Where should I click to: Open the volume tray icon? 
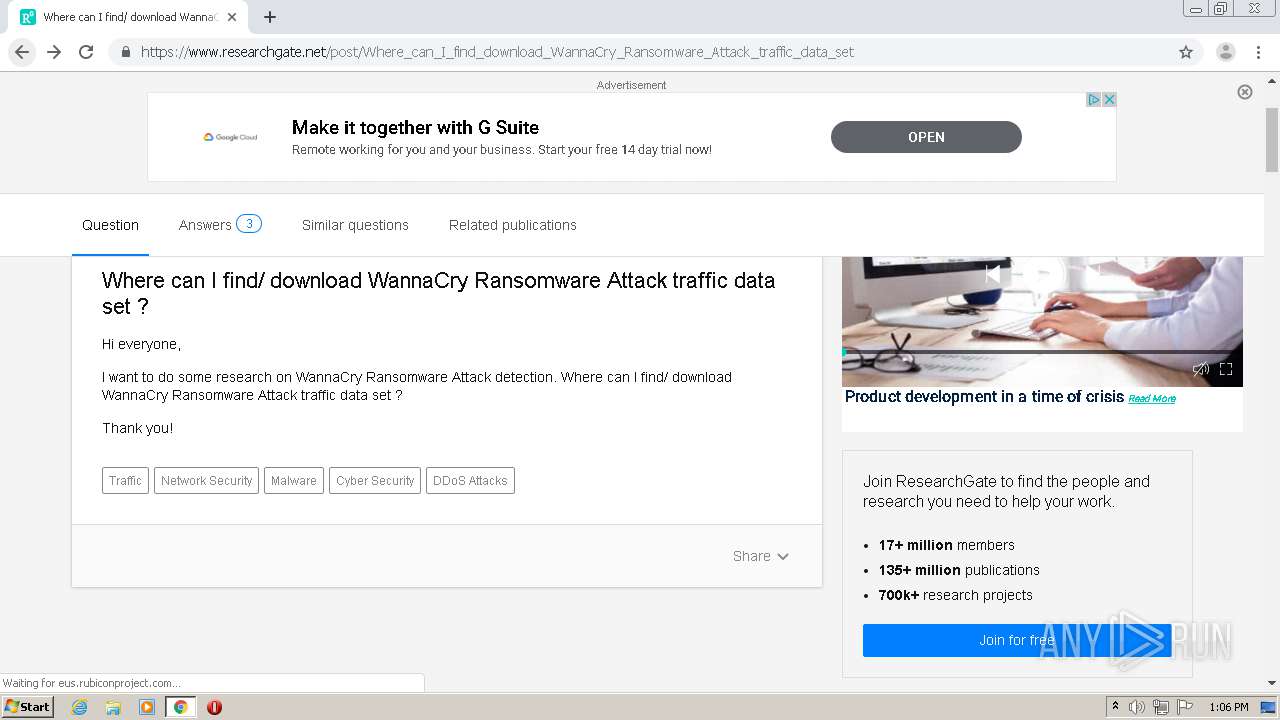click(1136, 707)
